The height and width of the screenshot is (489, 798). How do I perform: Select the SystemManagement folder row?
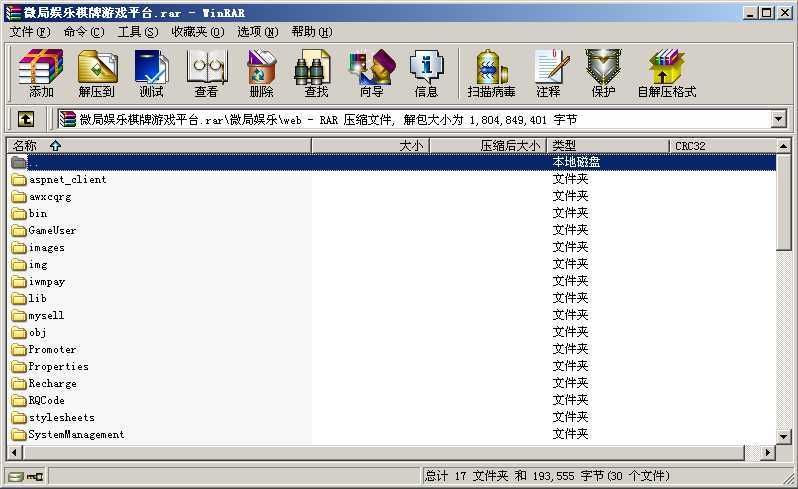391,435
